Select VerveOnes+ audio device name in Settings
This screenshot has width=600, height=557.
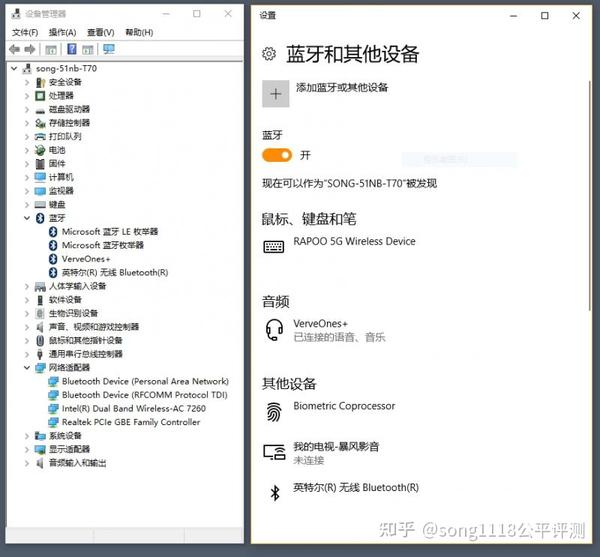coord(320,324)
